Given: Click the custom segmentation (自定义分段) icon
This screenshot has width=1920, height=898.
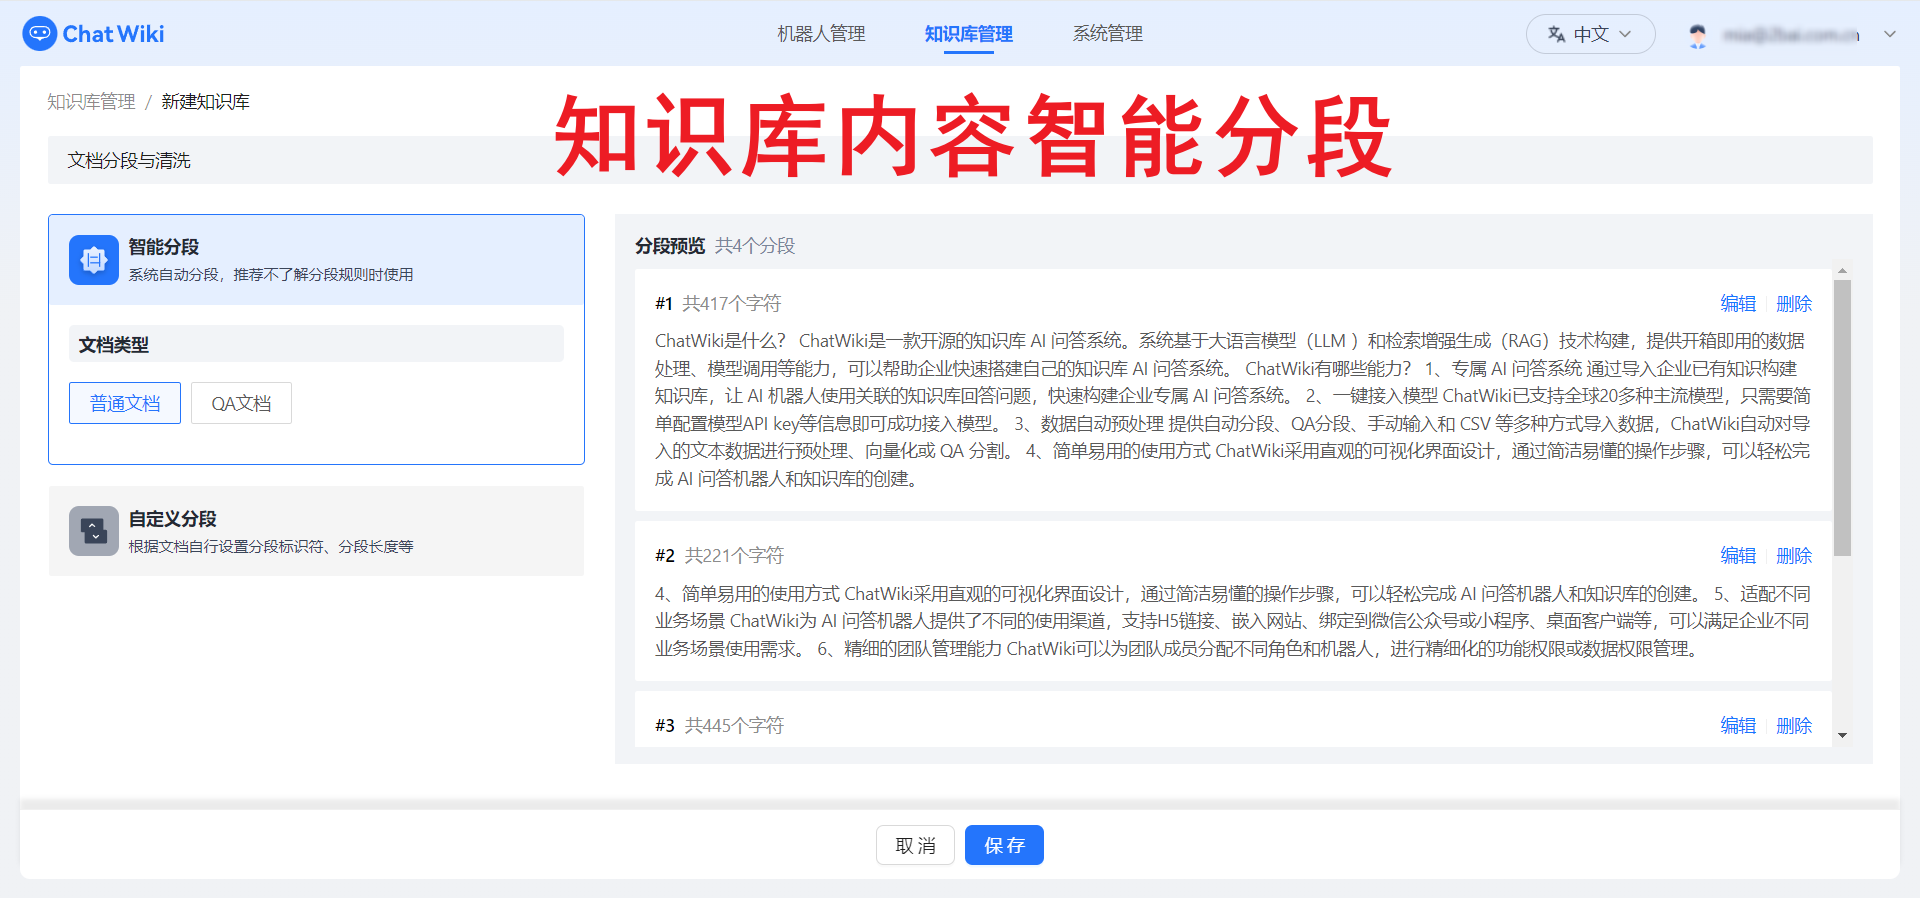Looking at the screenshot, I should click(94, 531).
